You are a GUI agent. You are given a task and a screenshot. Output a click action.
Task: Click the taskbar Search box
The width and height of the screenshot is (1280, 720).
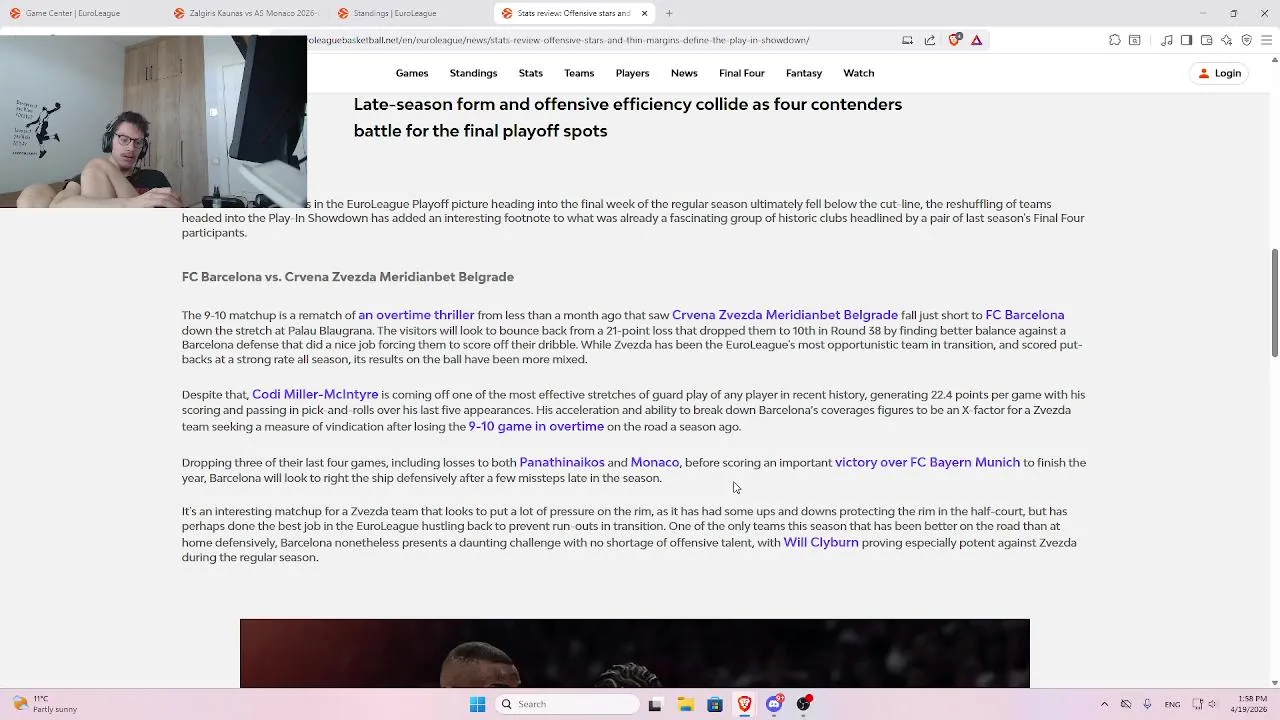coord(568,704)
